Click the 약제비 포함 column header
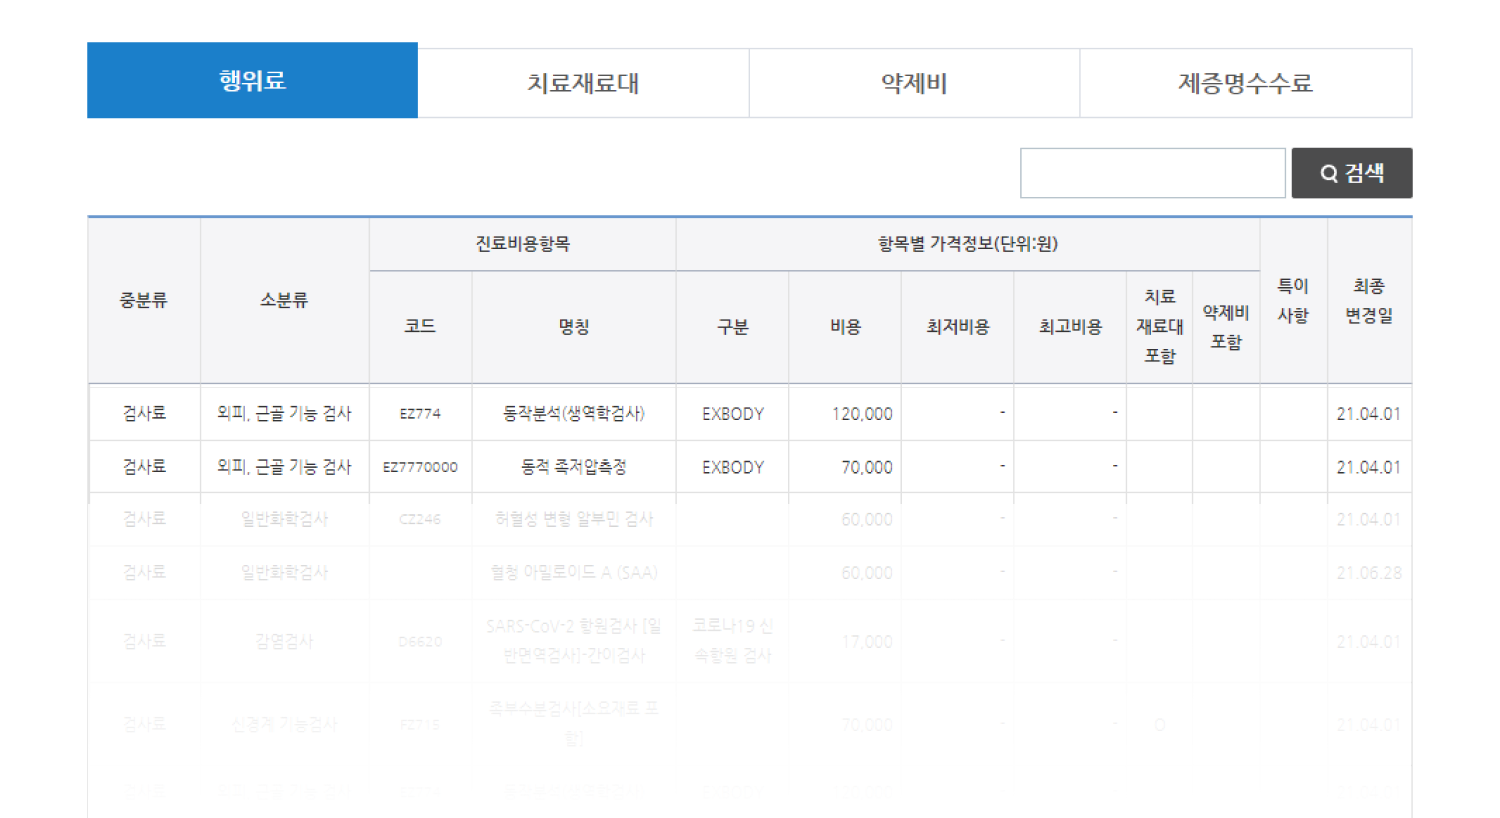The height and width of the screenshot is (818, 1500). pyautogui.click(x=1226, y=327)
